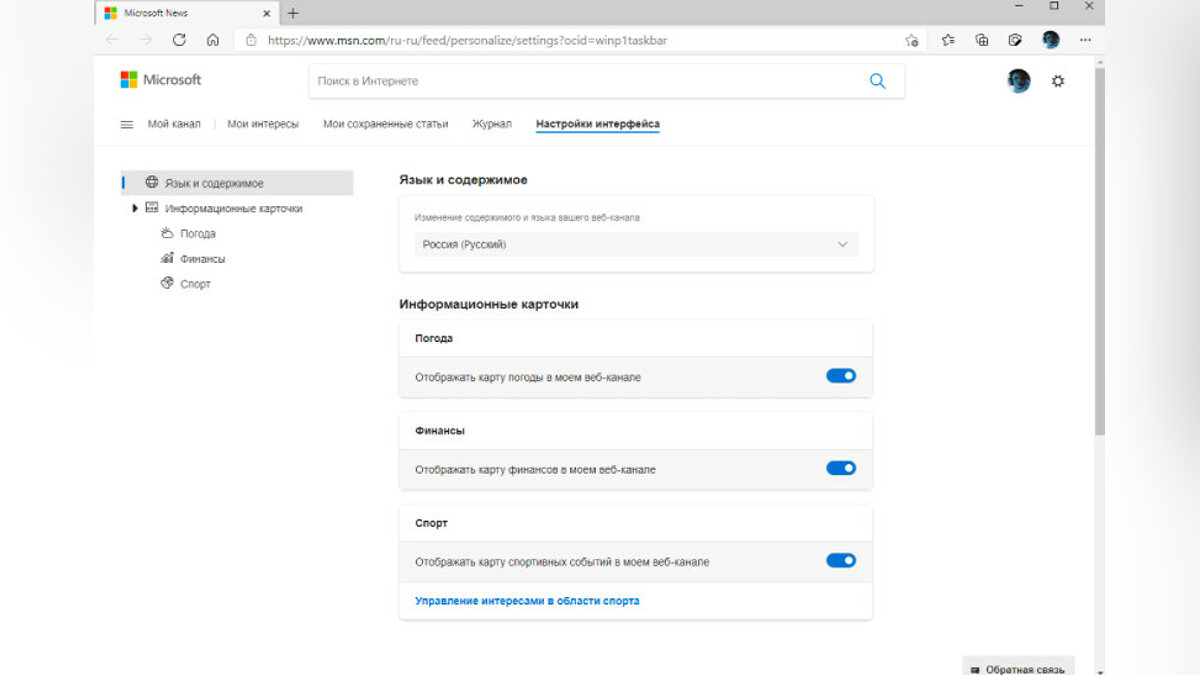Select Погода in the left sidebar

[197, 234]
